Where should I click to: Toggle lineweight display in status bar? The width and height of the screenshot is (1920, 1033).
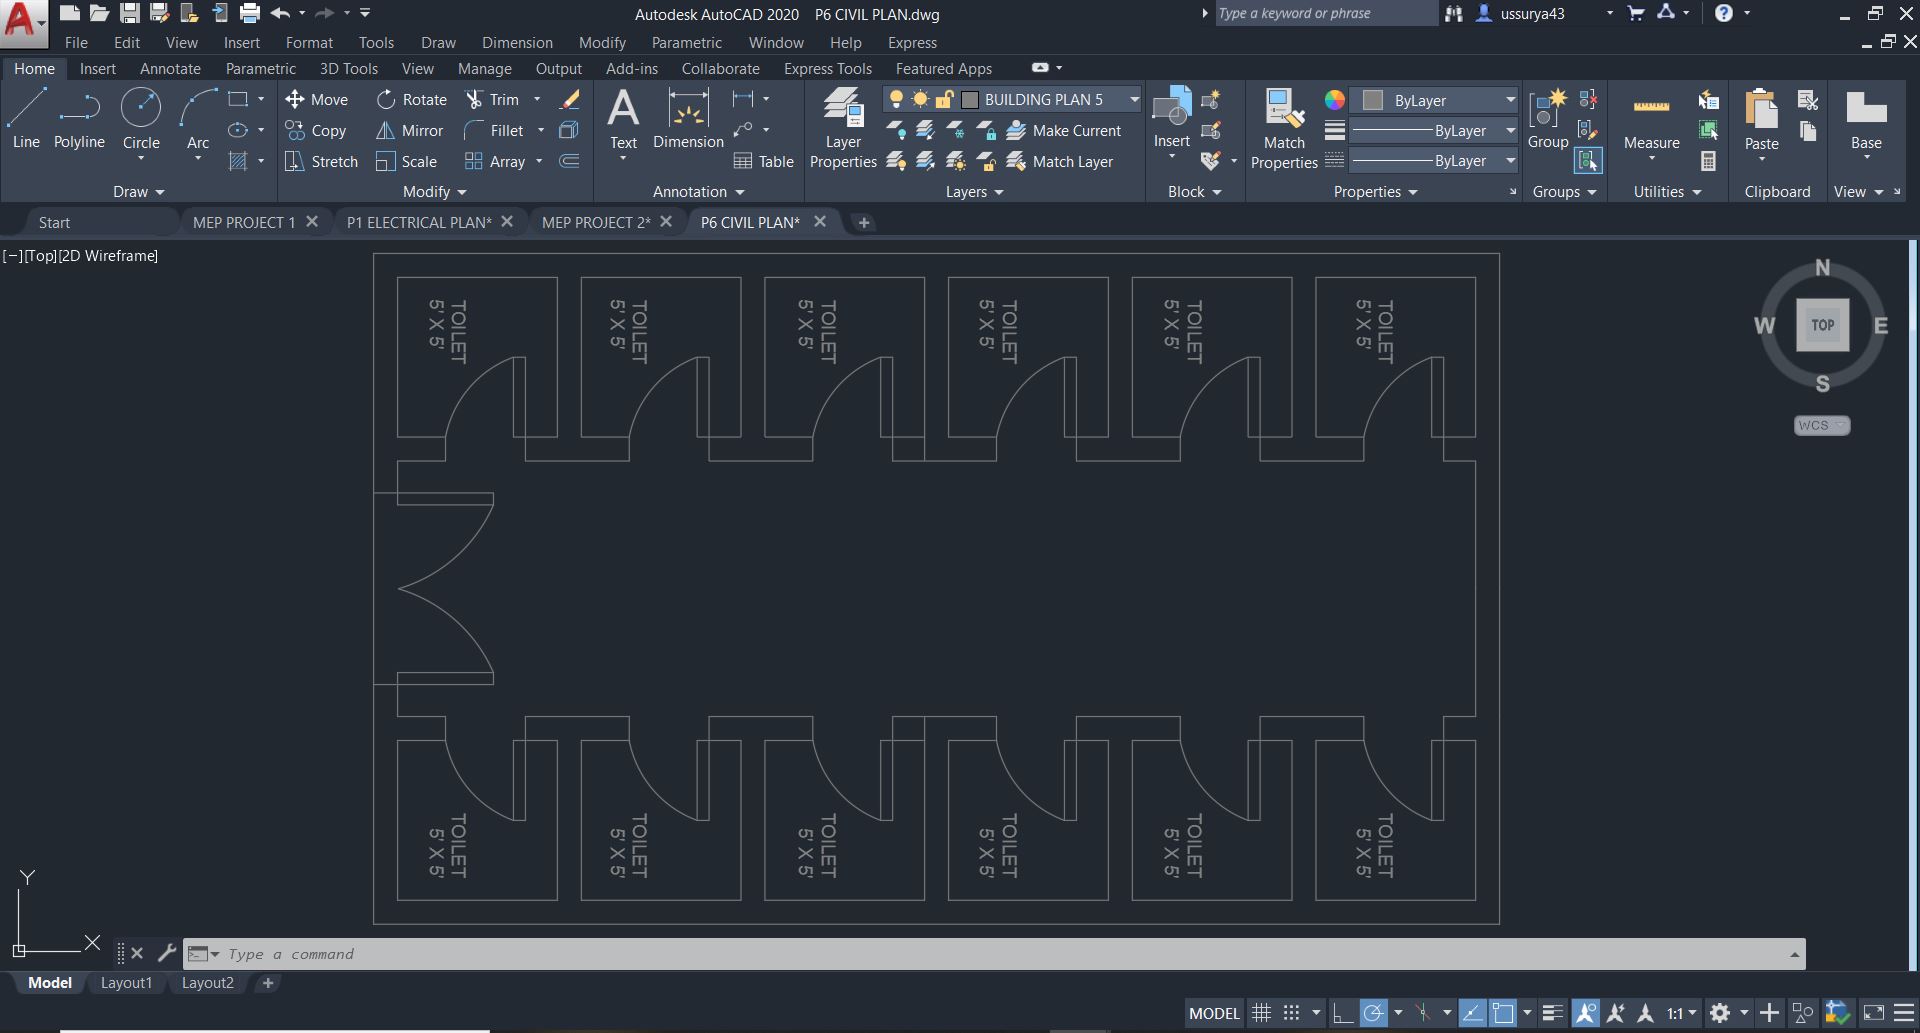coord(1552,1013)
